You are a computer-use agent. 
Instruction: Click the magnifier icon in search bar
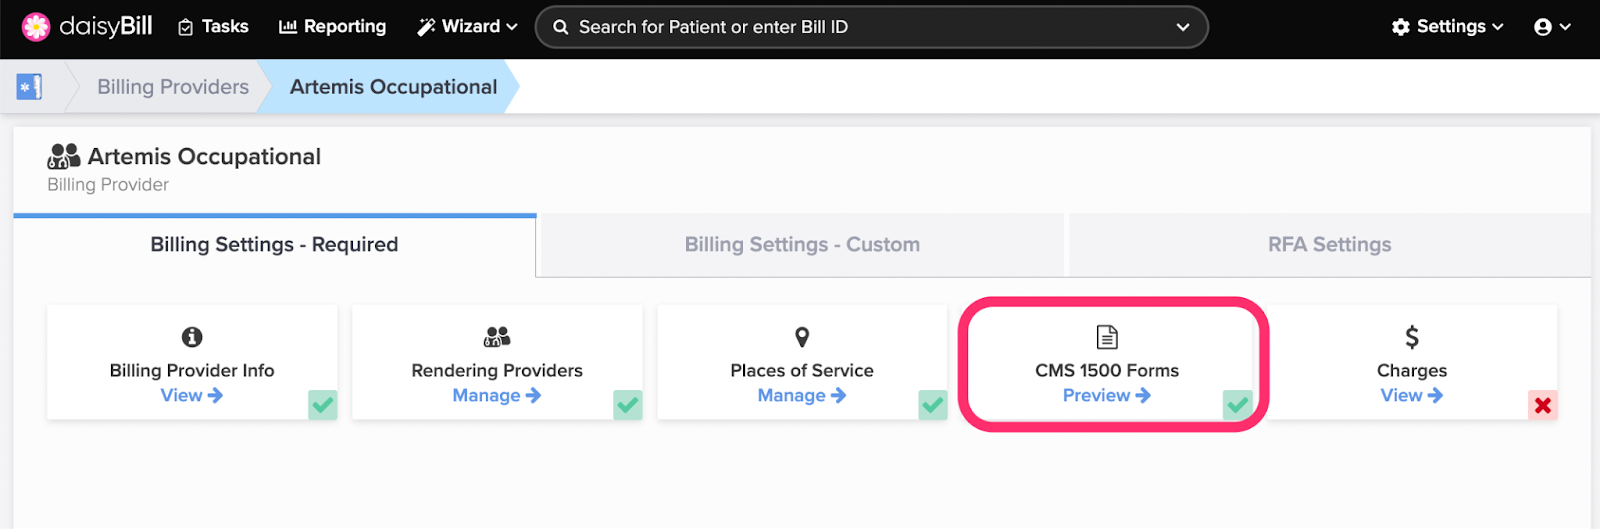click(x=561, y=27)
